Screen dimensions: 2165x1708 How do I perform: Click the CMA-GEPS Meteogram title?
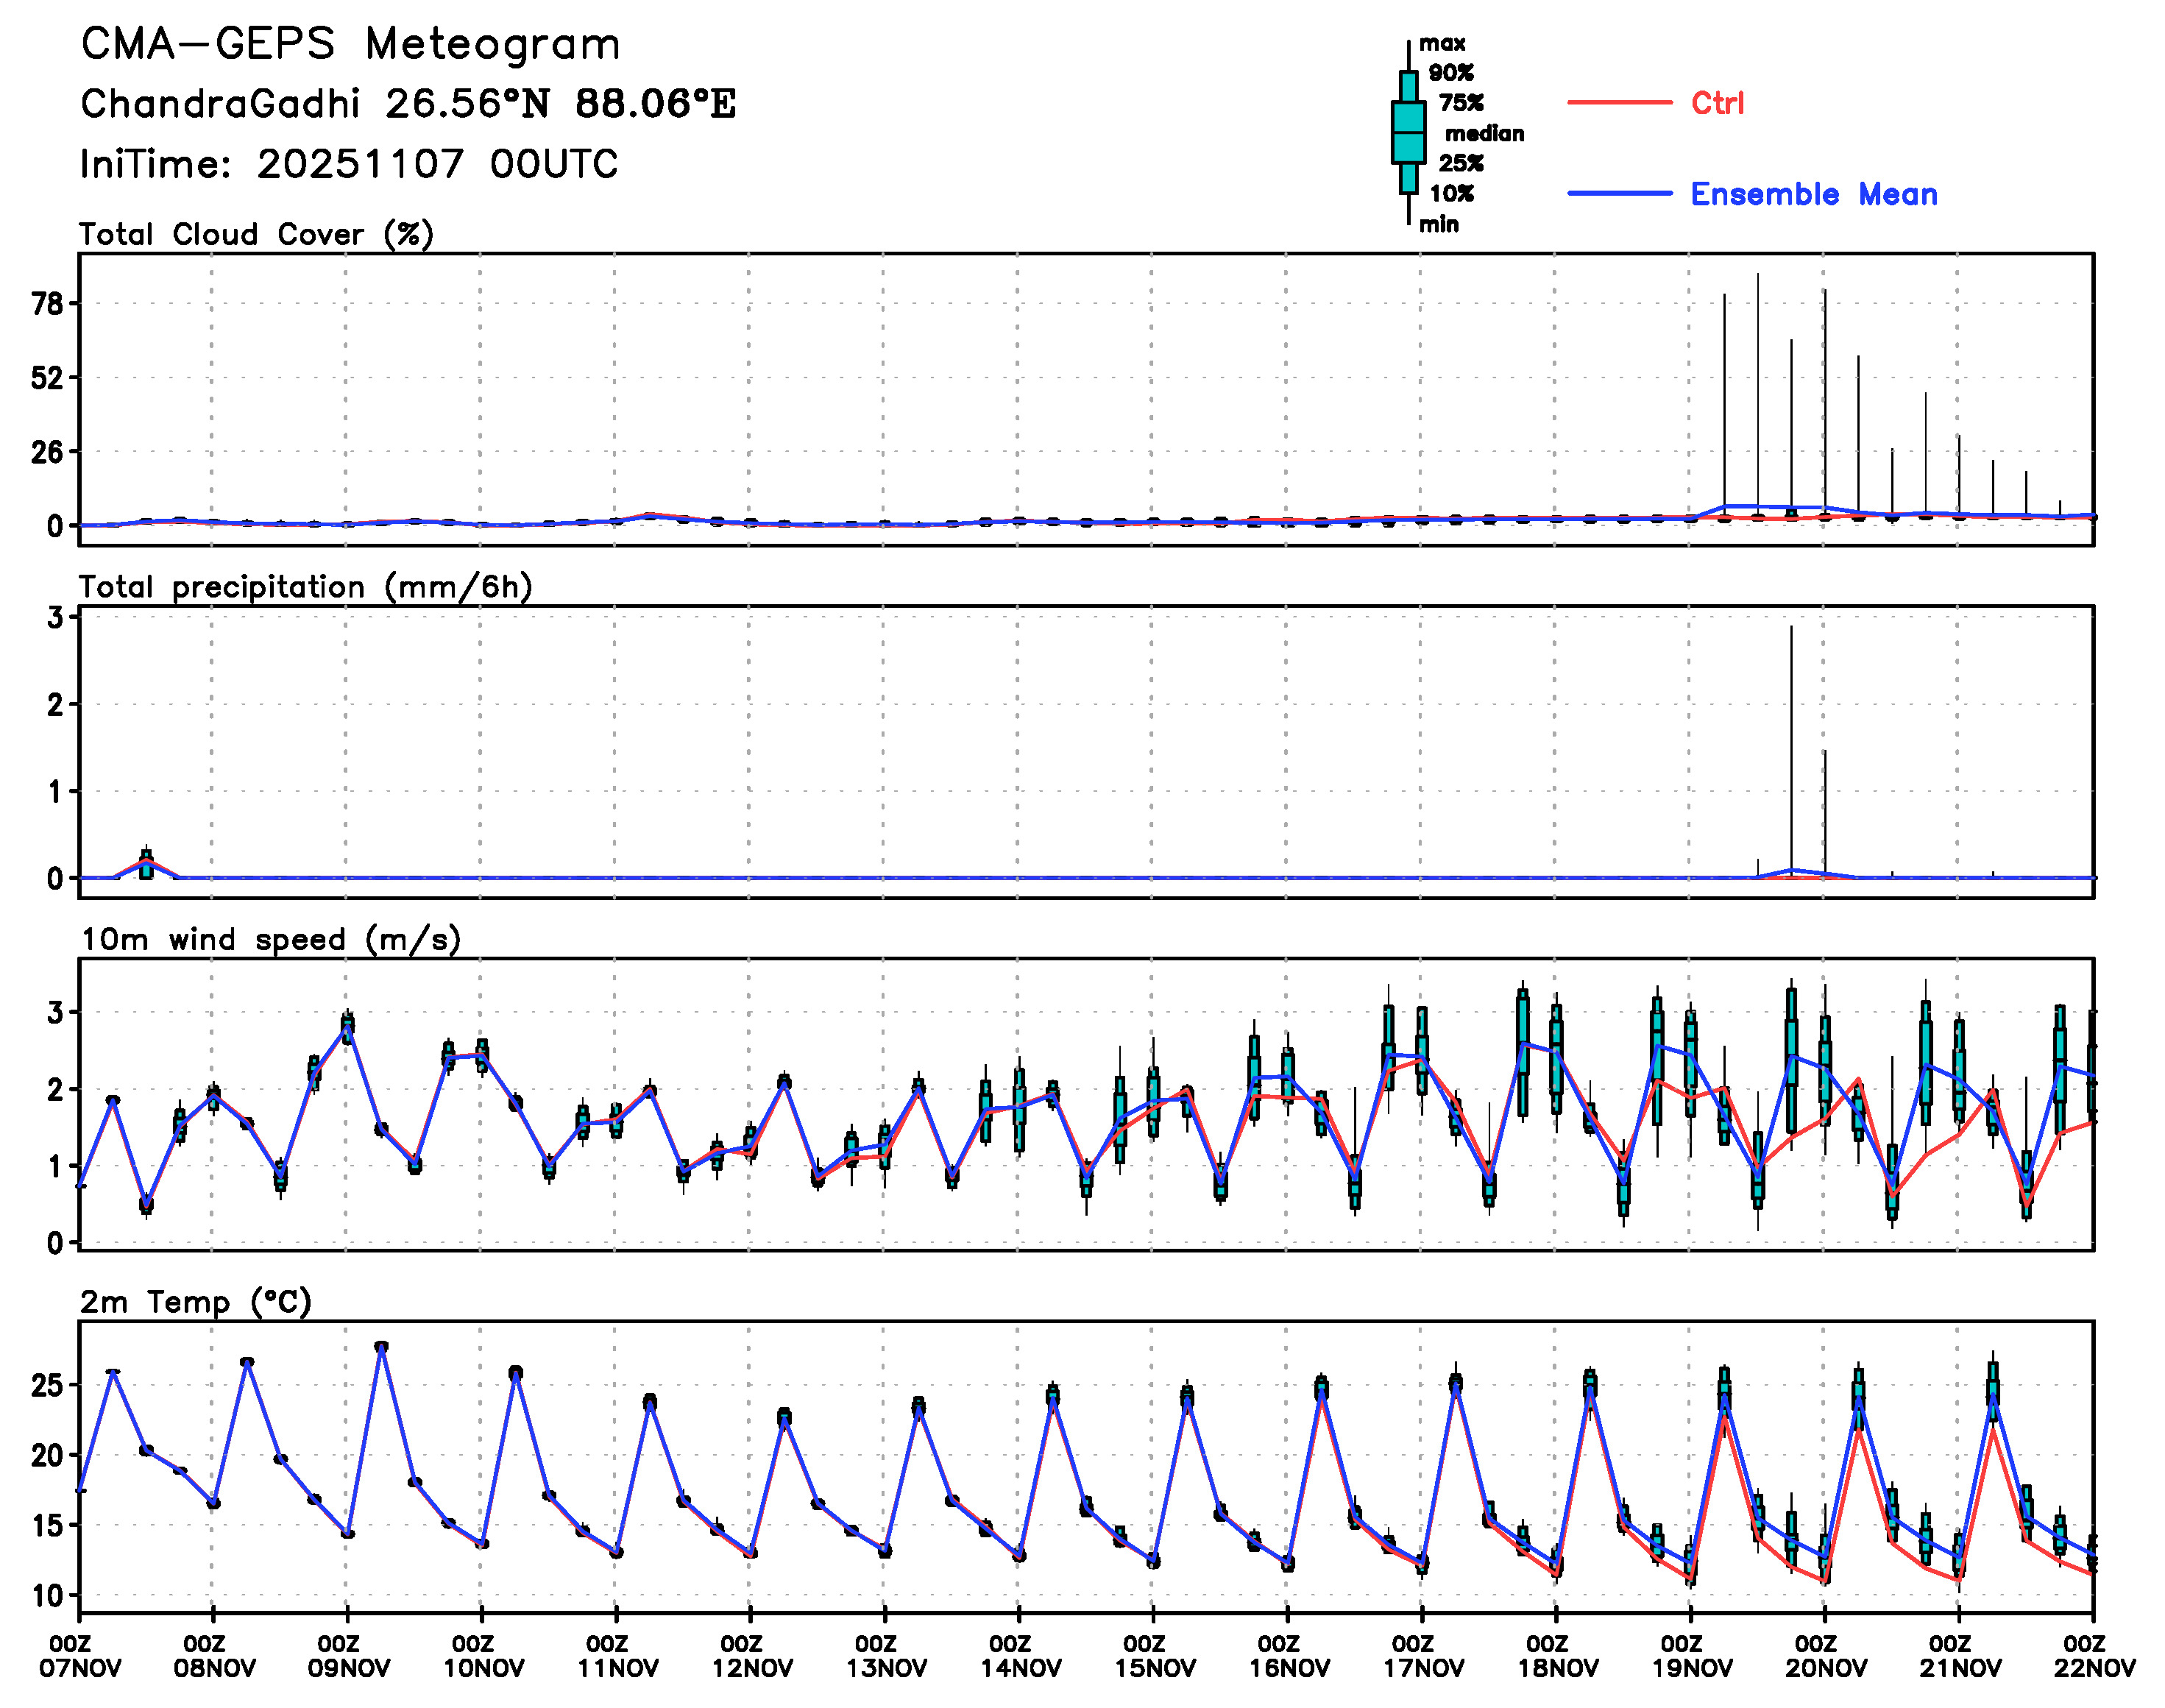[x=350, y=45]
